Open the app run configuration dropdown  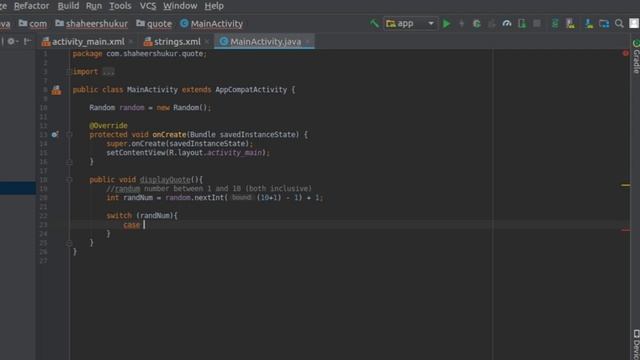pos(410,24)
